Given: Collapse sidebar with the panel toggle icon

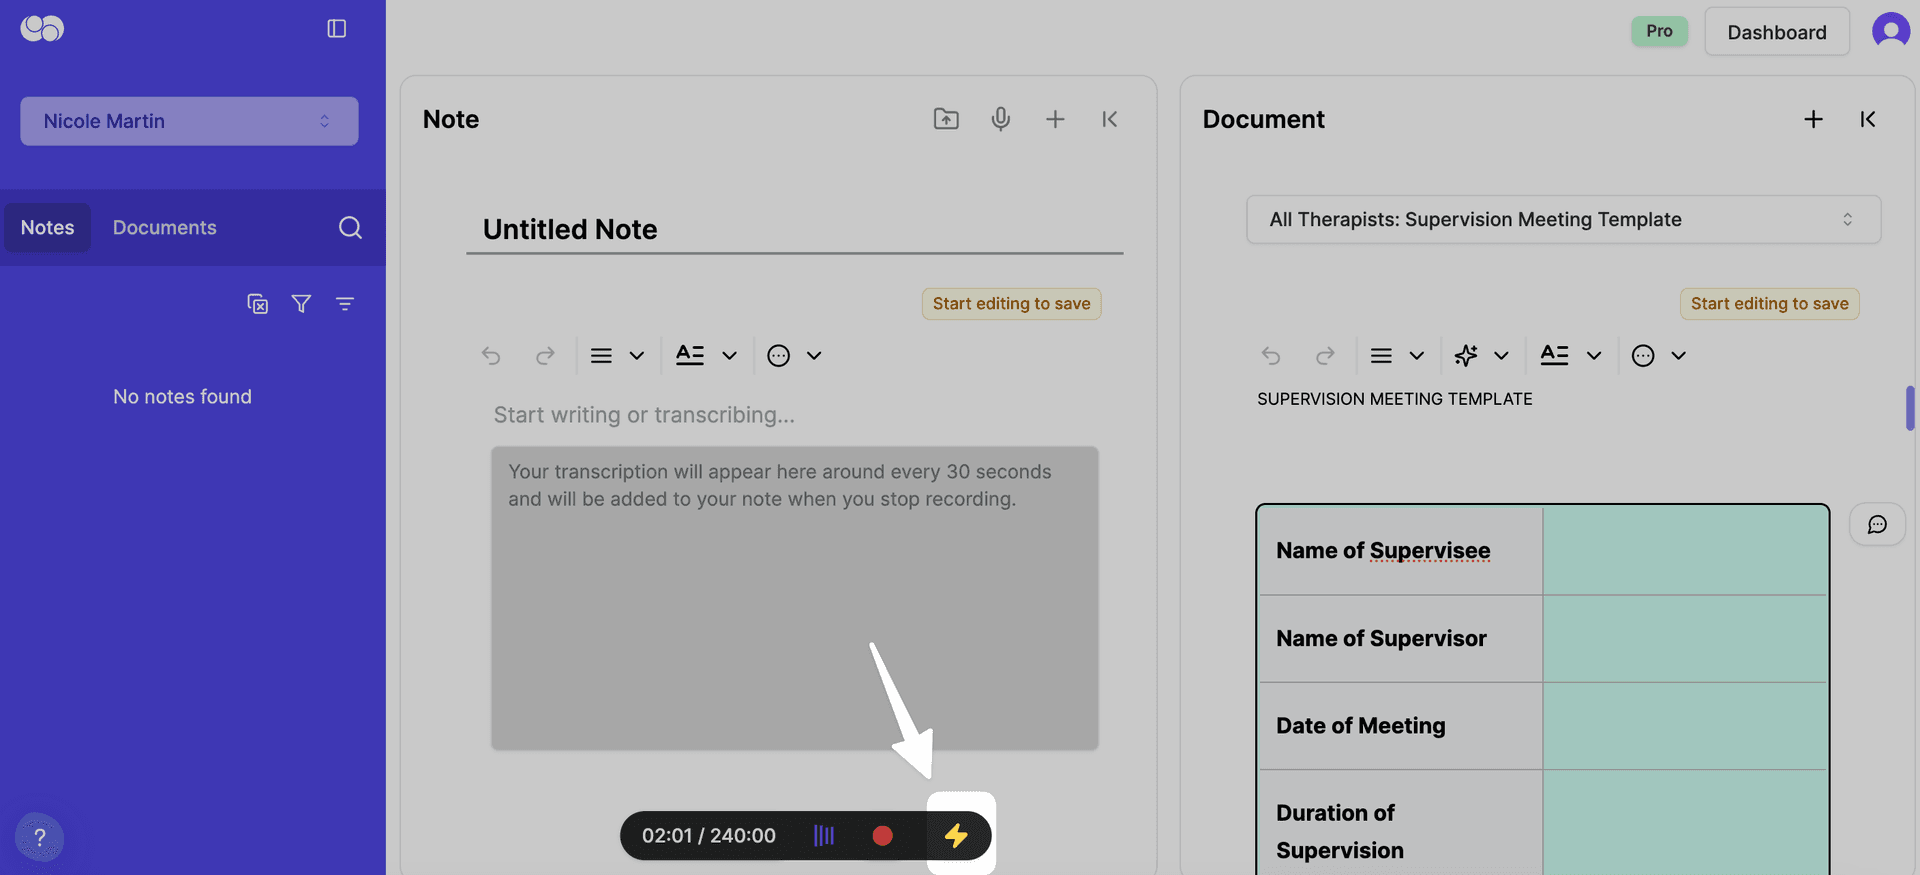Looking at the screenshot, I should [x=337, y=29].
